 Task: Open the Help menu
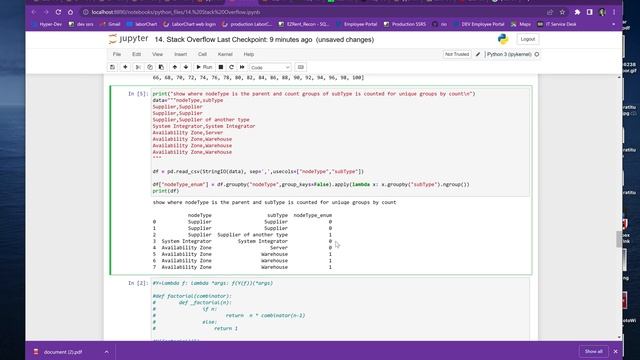(x=249, y=54)
